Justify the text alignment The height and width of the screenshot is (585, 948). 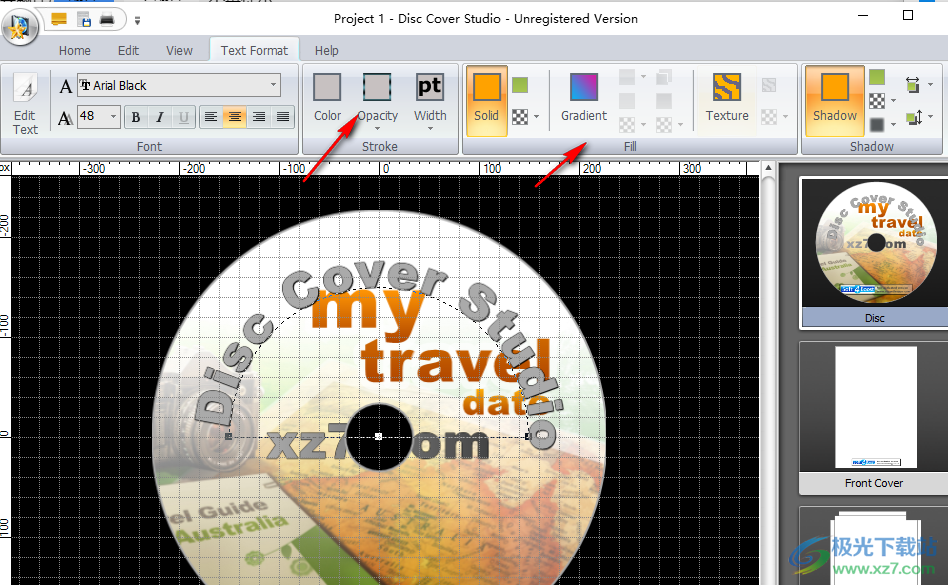click(x=282, y=117)
